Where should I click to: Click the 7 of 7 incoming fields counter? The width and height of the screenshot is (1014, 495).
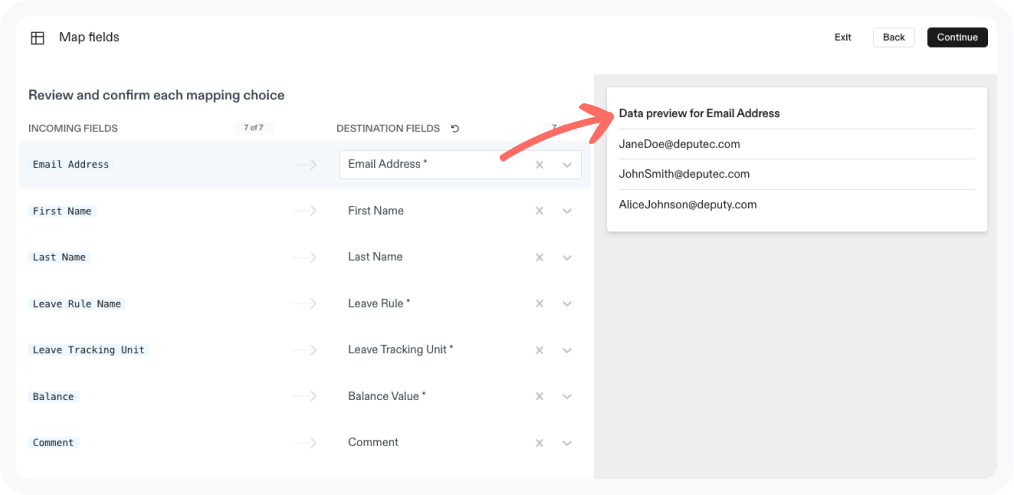pos(254,128)
